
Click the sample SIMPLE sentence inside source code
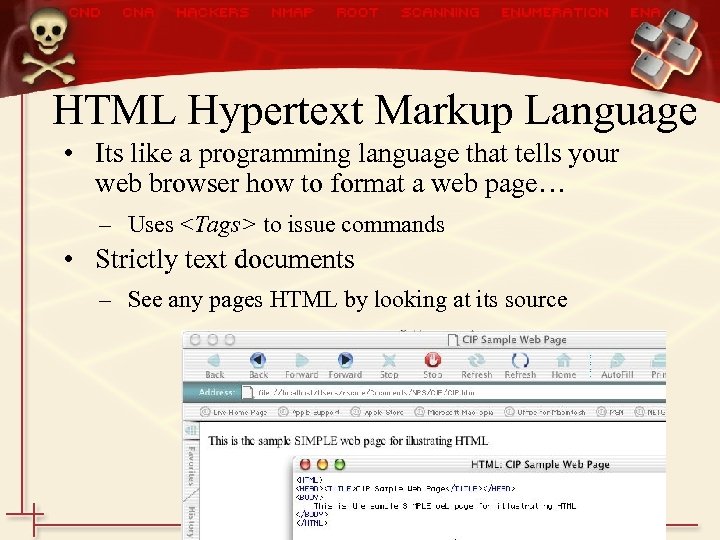(444, 506)
